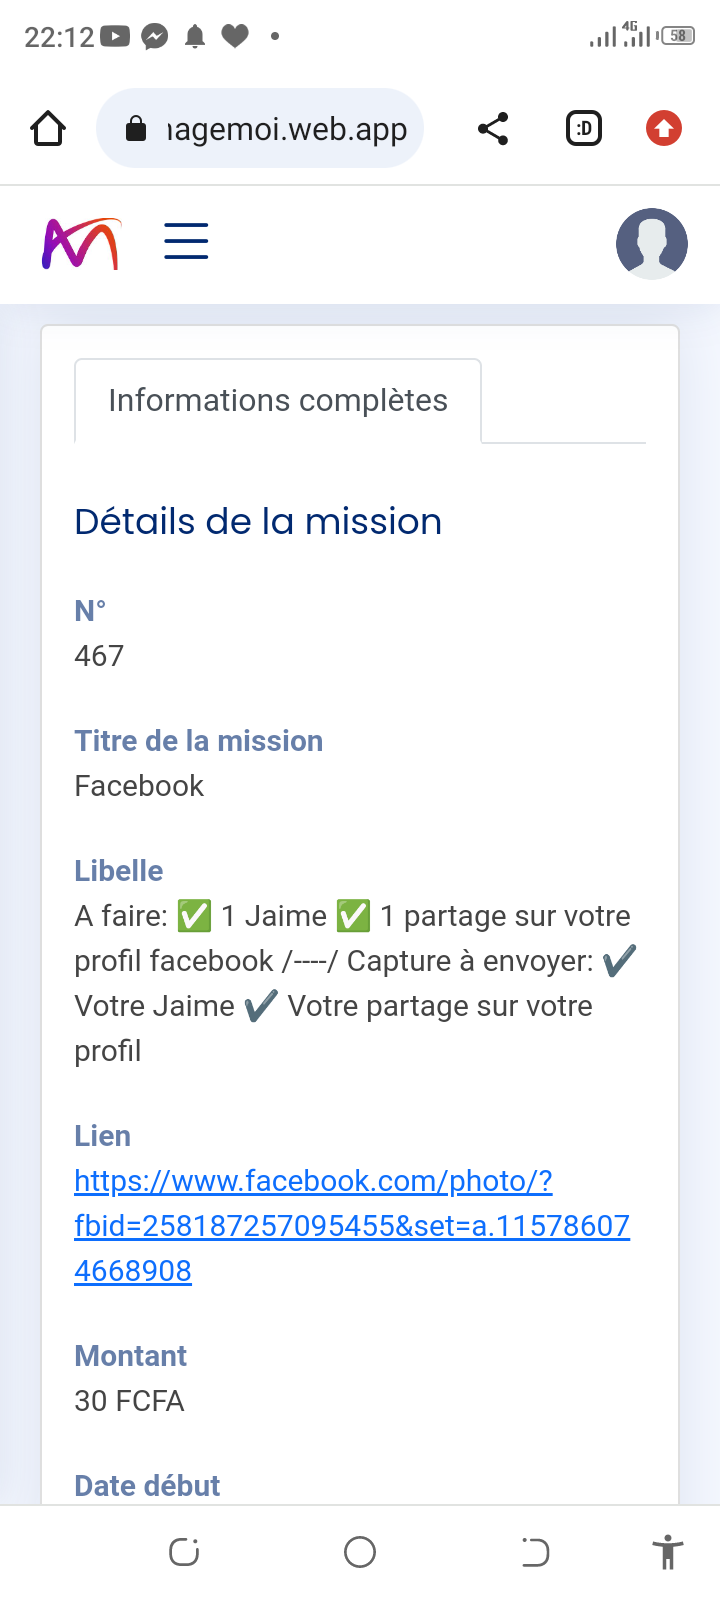
Task: Tap the 30 FCFA amount value
Action: click(x=129, y=1401)
